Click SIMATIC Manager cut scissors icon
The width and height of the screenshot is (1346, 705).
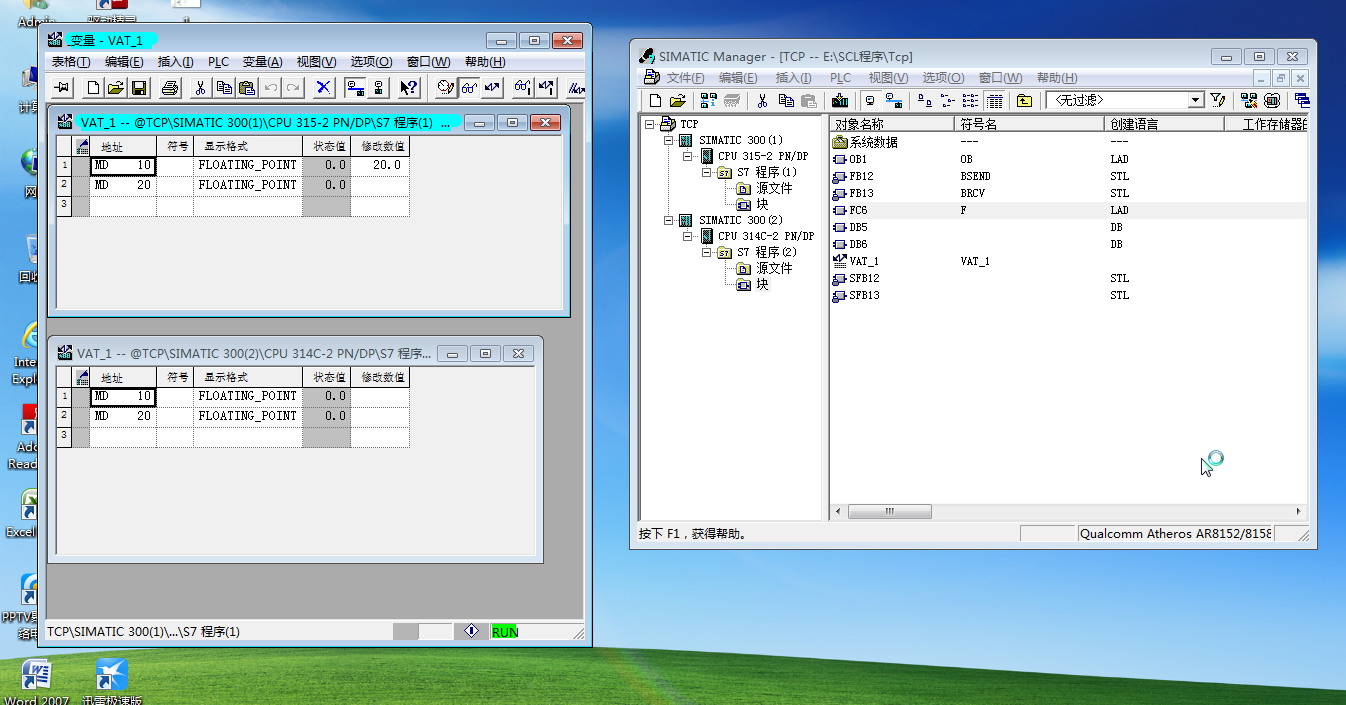[x=761, y=100]
